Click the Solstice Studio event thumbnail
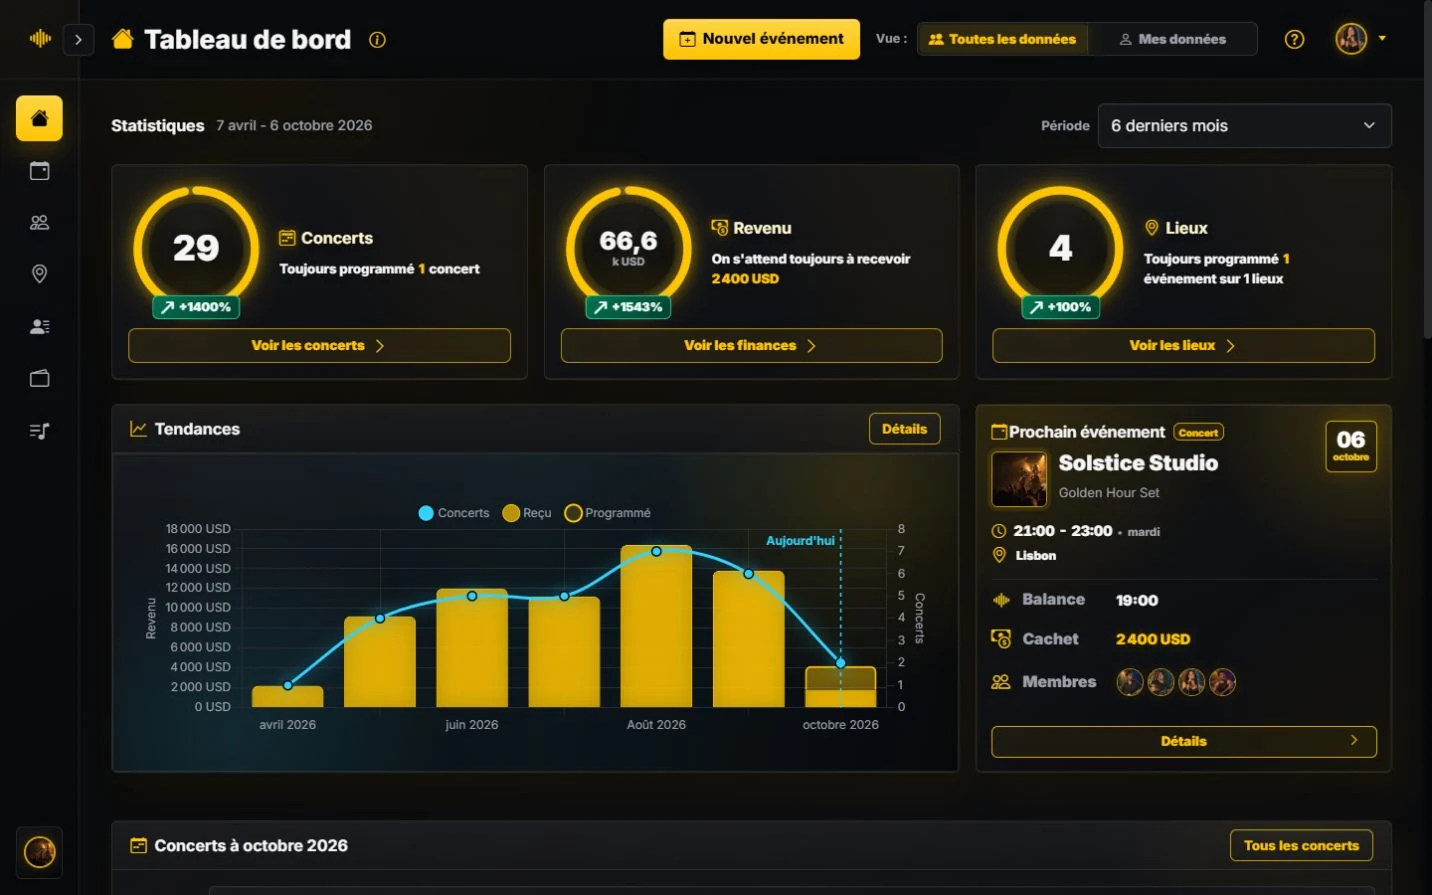The image size is (1432, 895). [x=1019, y=479]
